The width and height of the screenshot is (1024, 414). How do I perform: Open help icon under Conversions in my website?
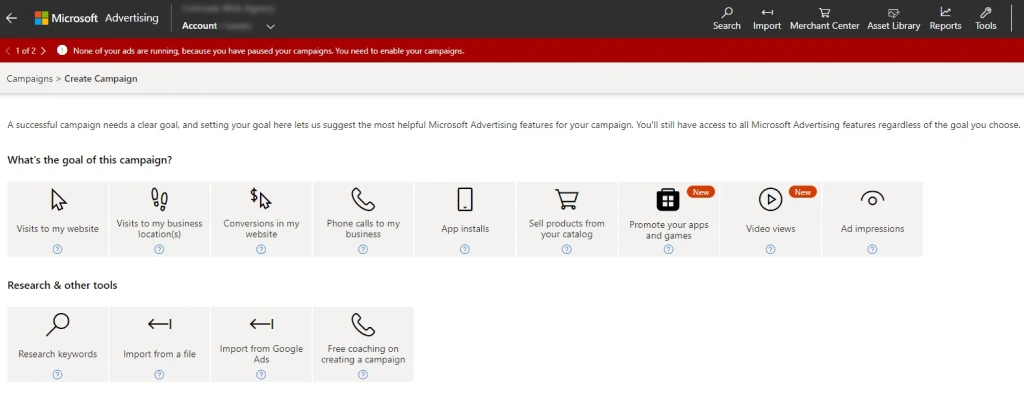pyautogui.click(x=261, y=249)
